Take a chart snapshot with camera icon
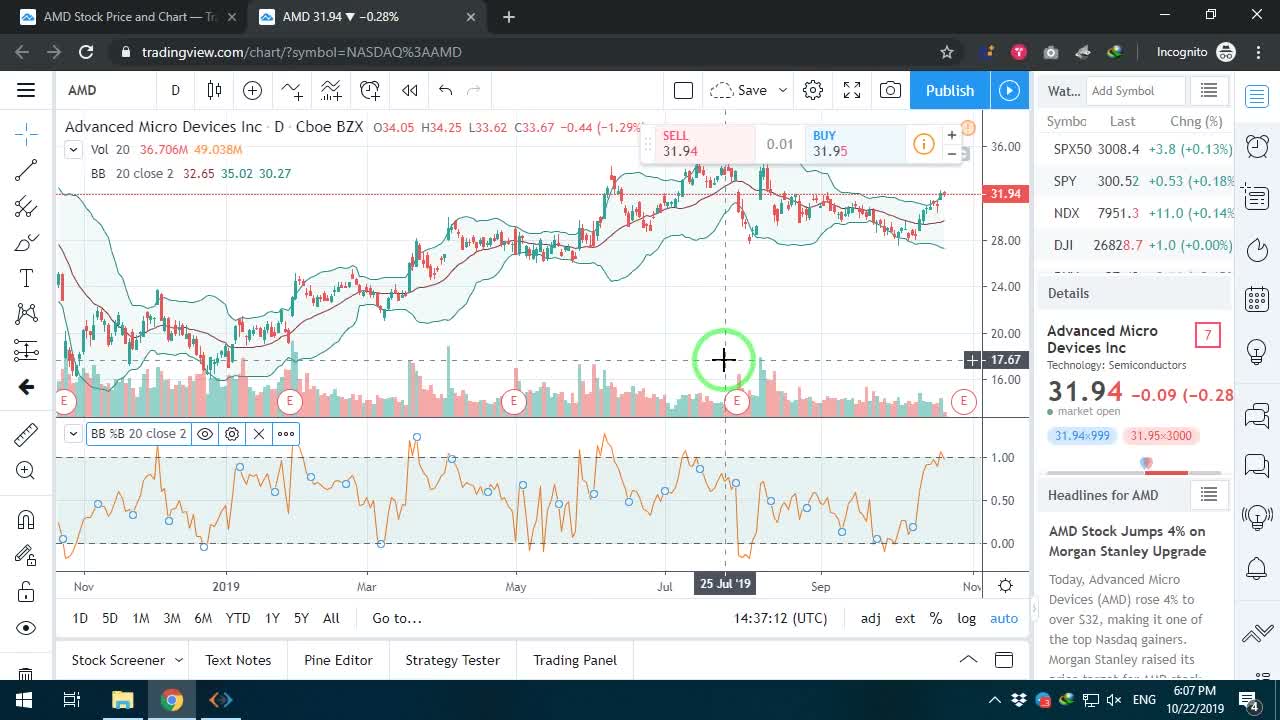This screenshot has height=720, width=1280. (890, 90)
